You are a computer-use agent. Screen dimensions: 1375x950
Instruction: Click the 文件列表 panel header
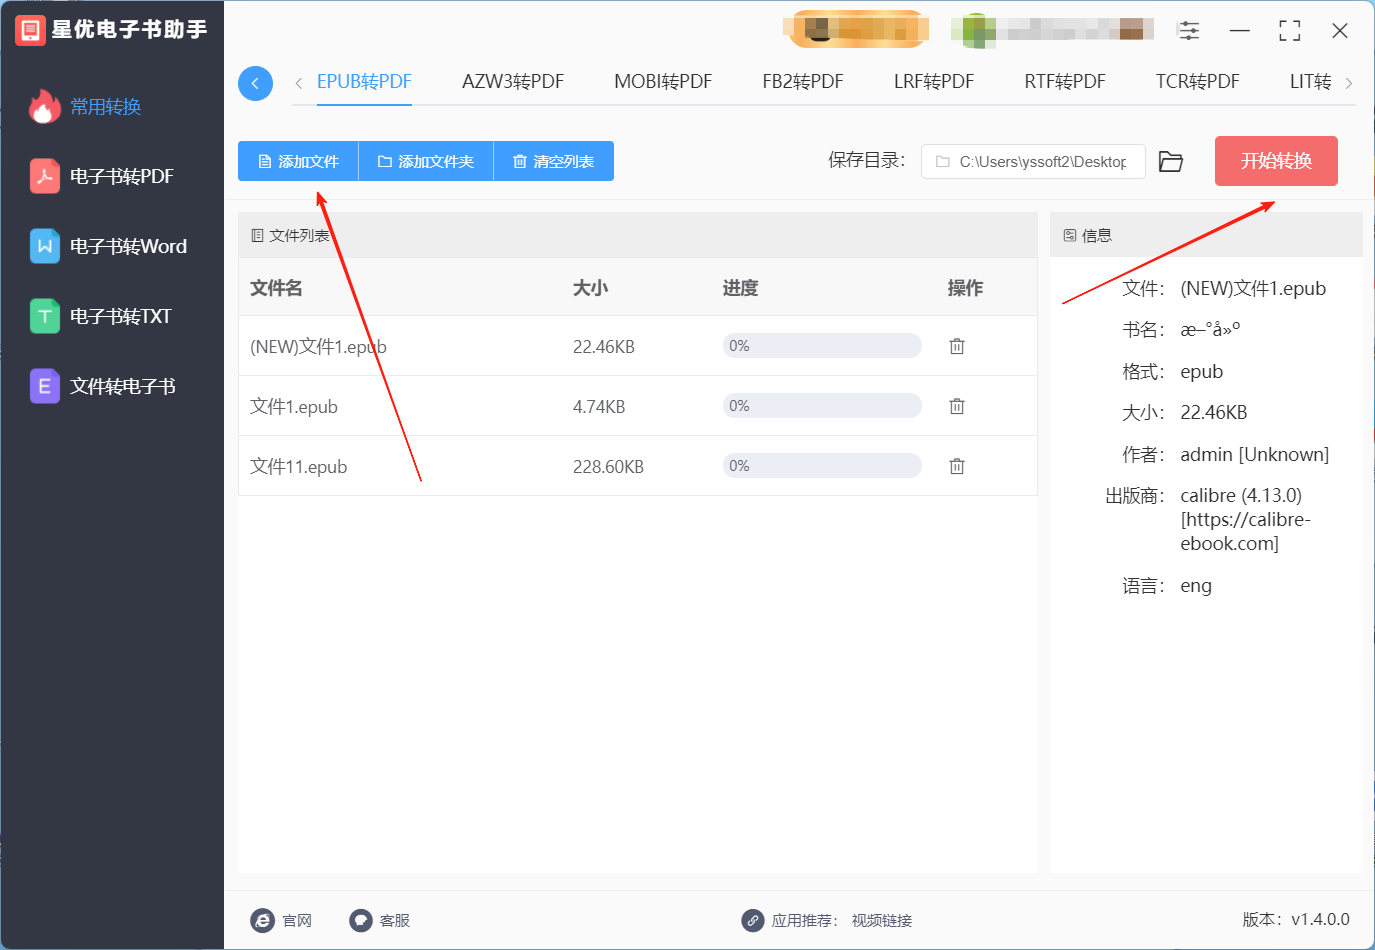tap(638, 235)
